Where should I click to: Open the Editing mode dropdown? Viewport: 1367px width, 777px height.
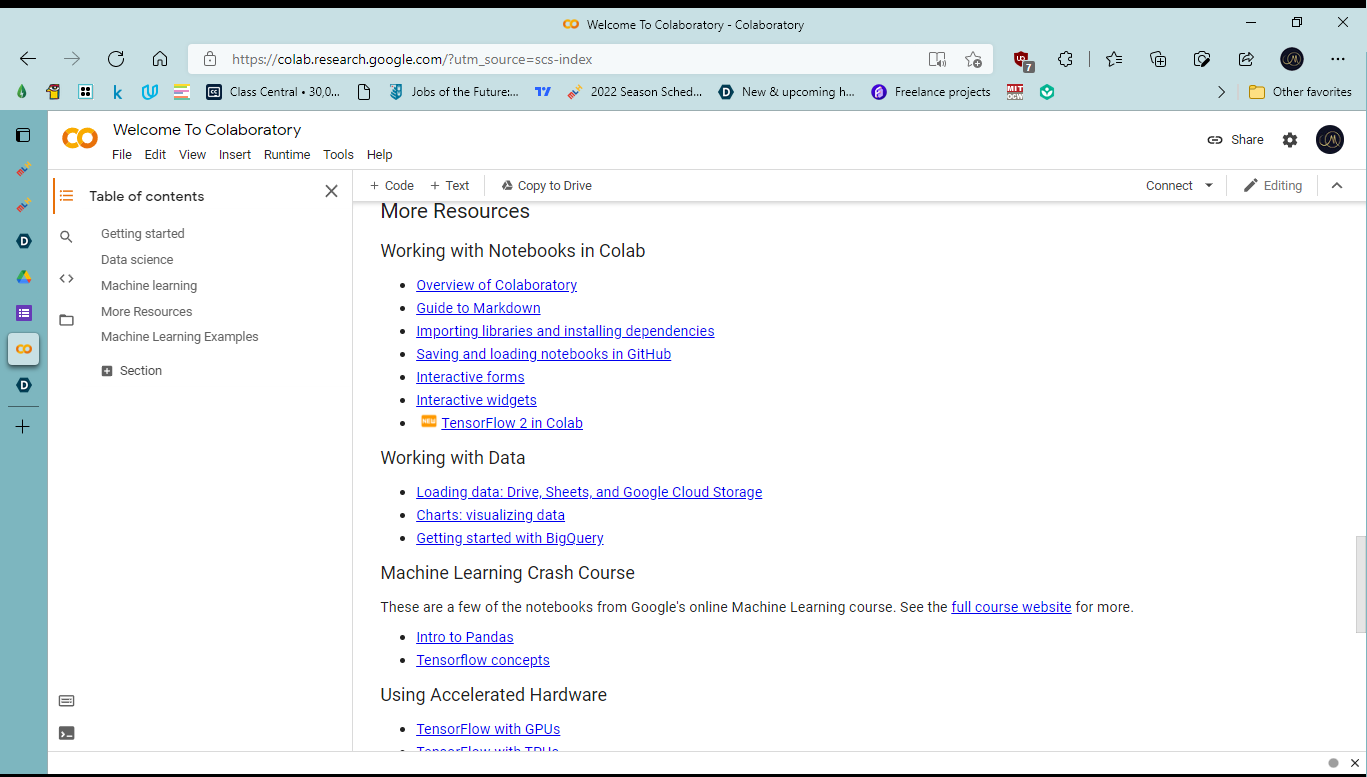click(1272, 186)
